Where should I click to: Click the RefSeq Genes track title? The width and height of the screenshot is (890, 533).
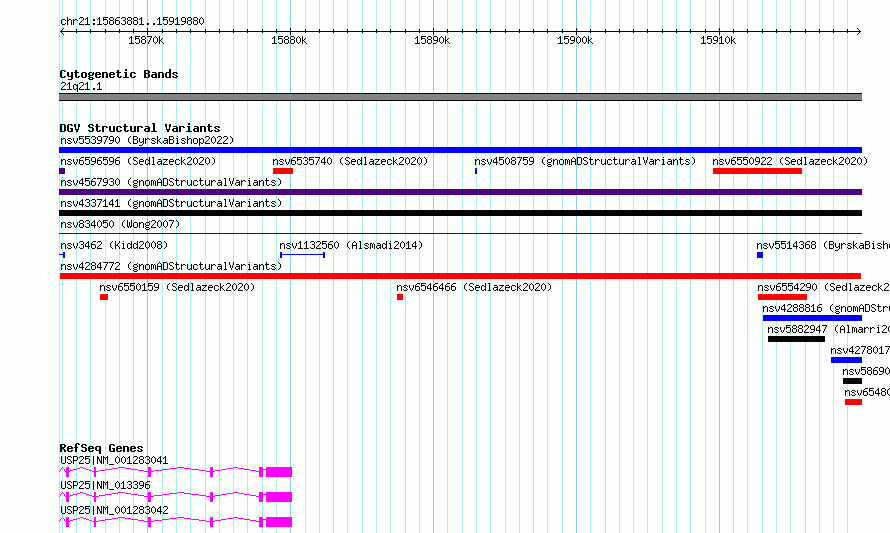pyautogui.click(x=101, y=448)
